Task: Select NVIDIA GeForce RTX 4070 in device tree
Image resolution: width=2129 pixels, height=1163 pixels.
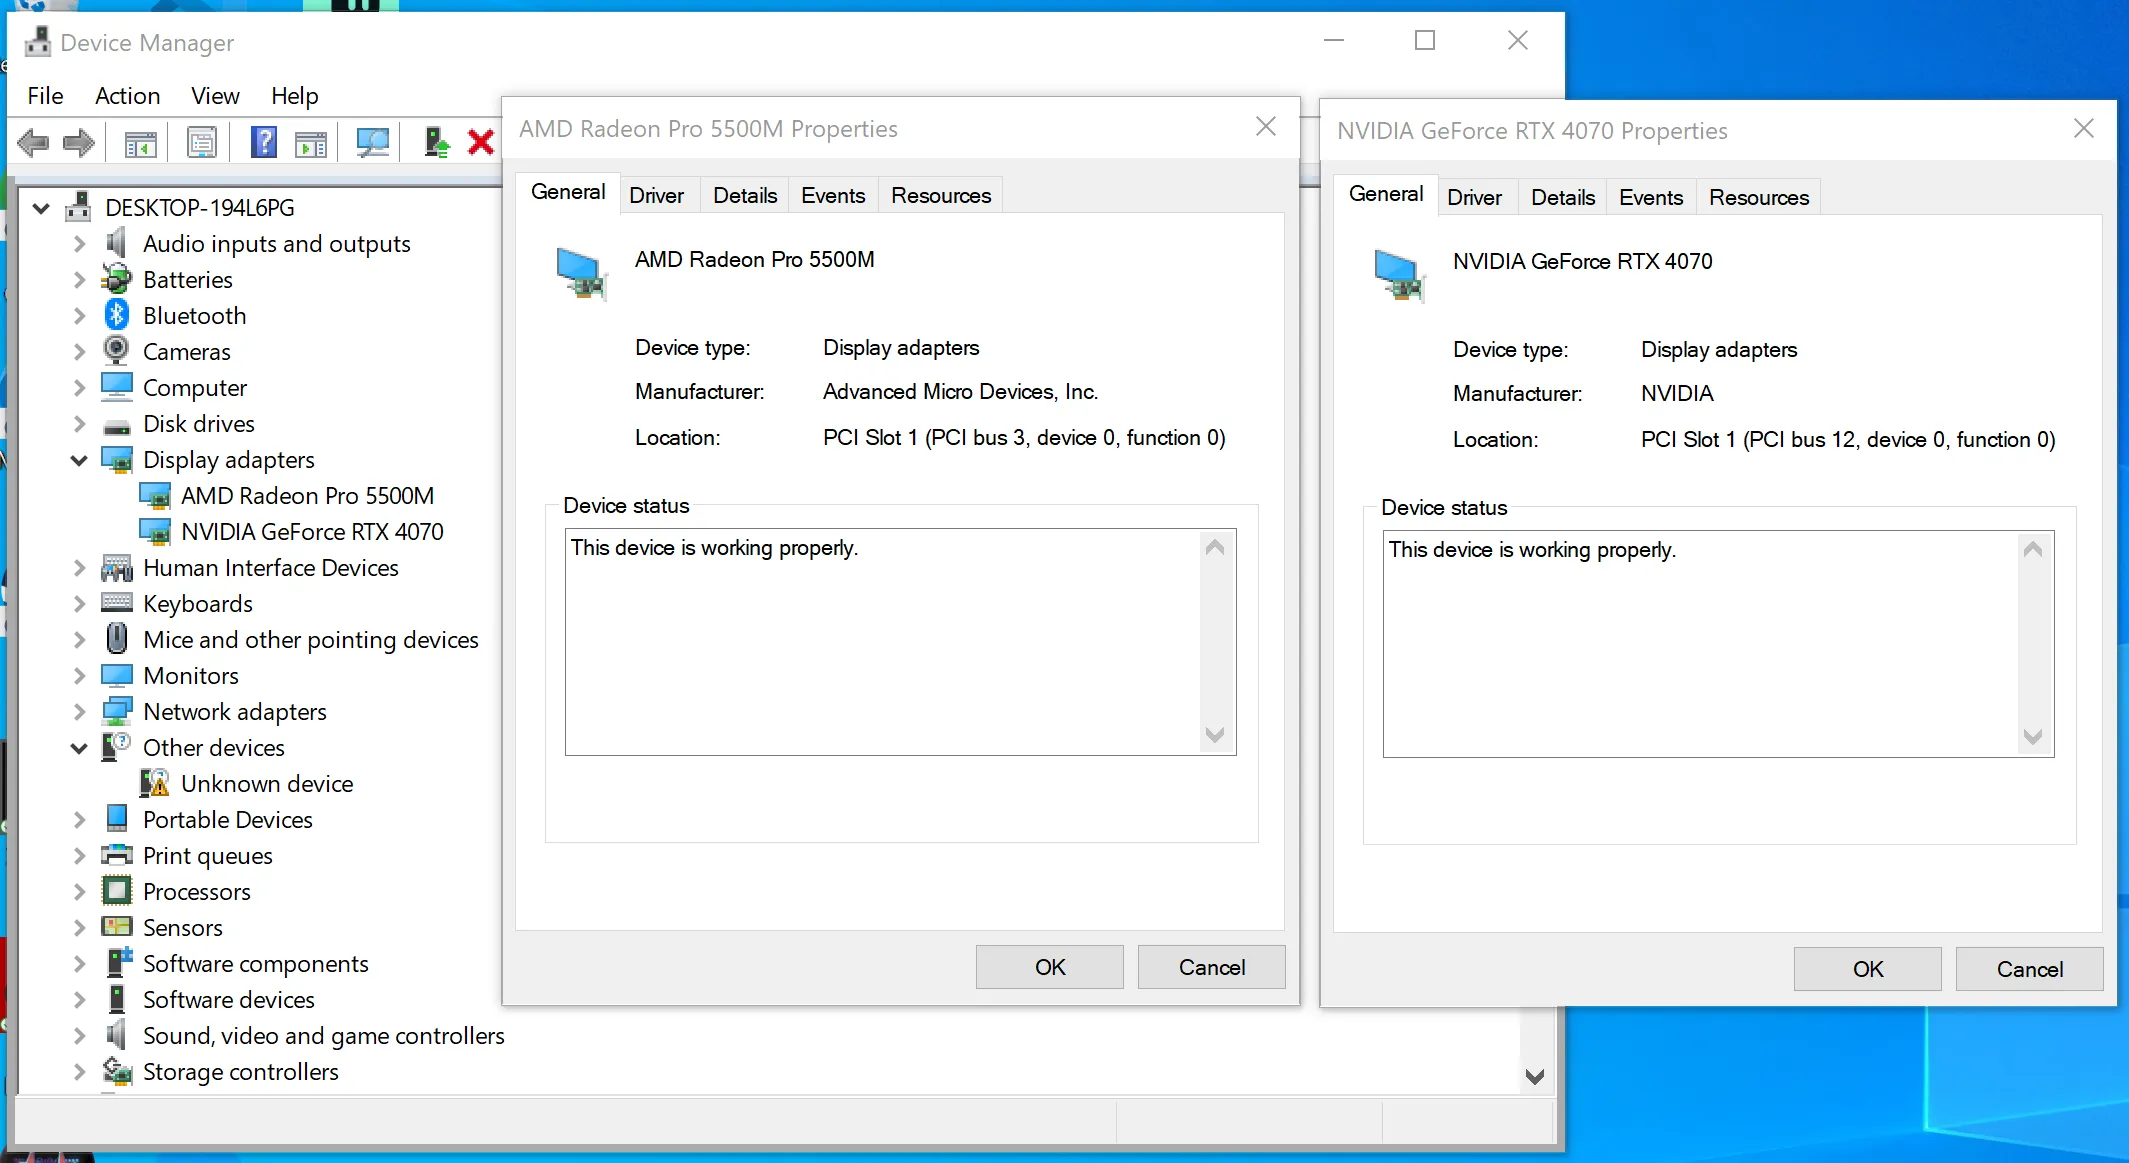Action: [312, 532]
